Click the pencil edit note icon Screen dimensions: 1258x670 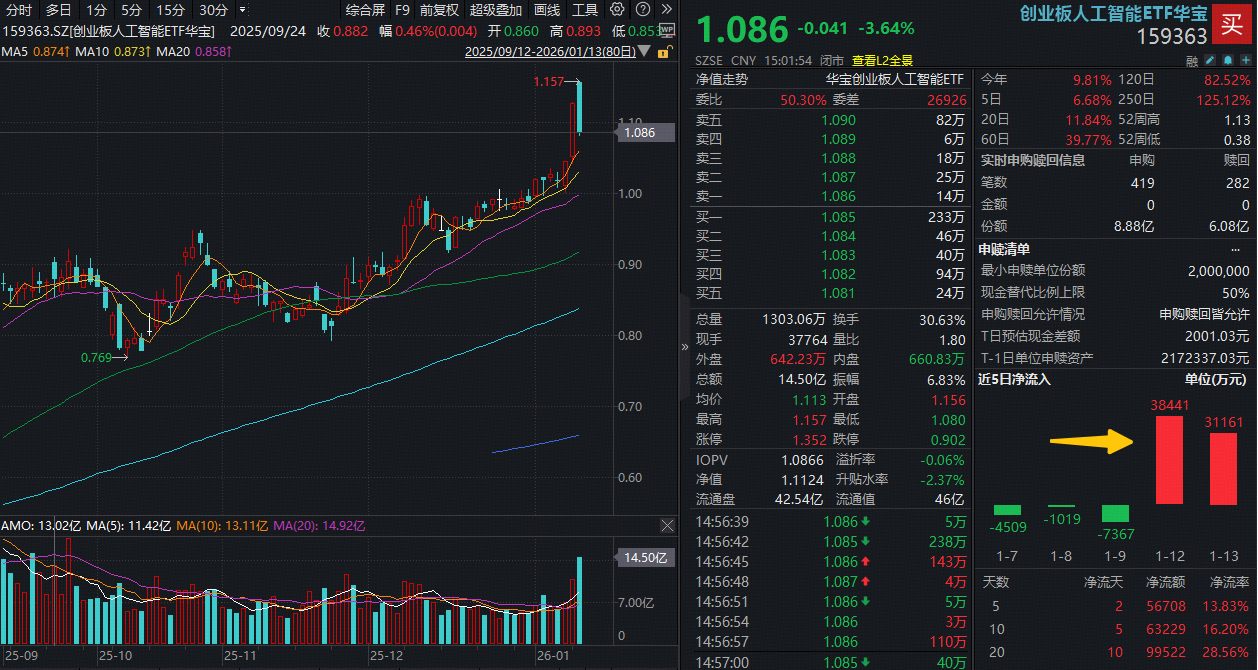coord(1210,60)
